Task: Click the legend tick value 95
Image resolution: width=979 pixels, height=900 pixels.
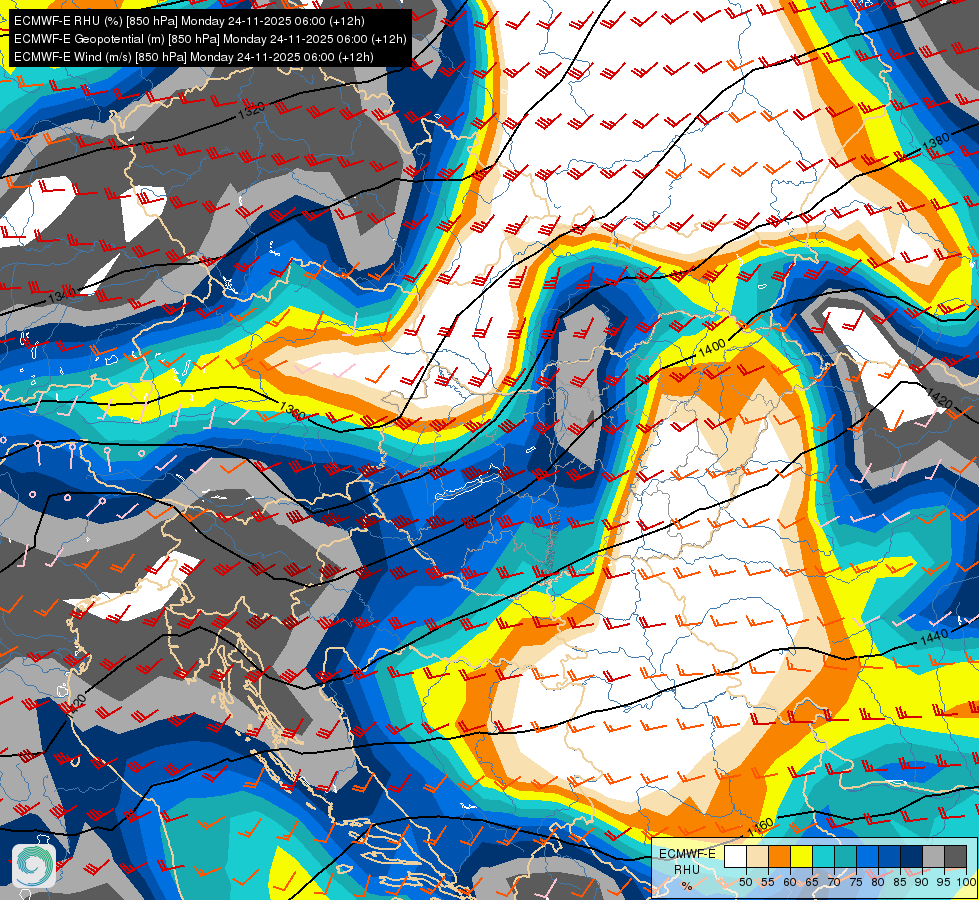Action: click(x=944, y=882)
